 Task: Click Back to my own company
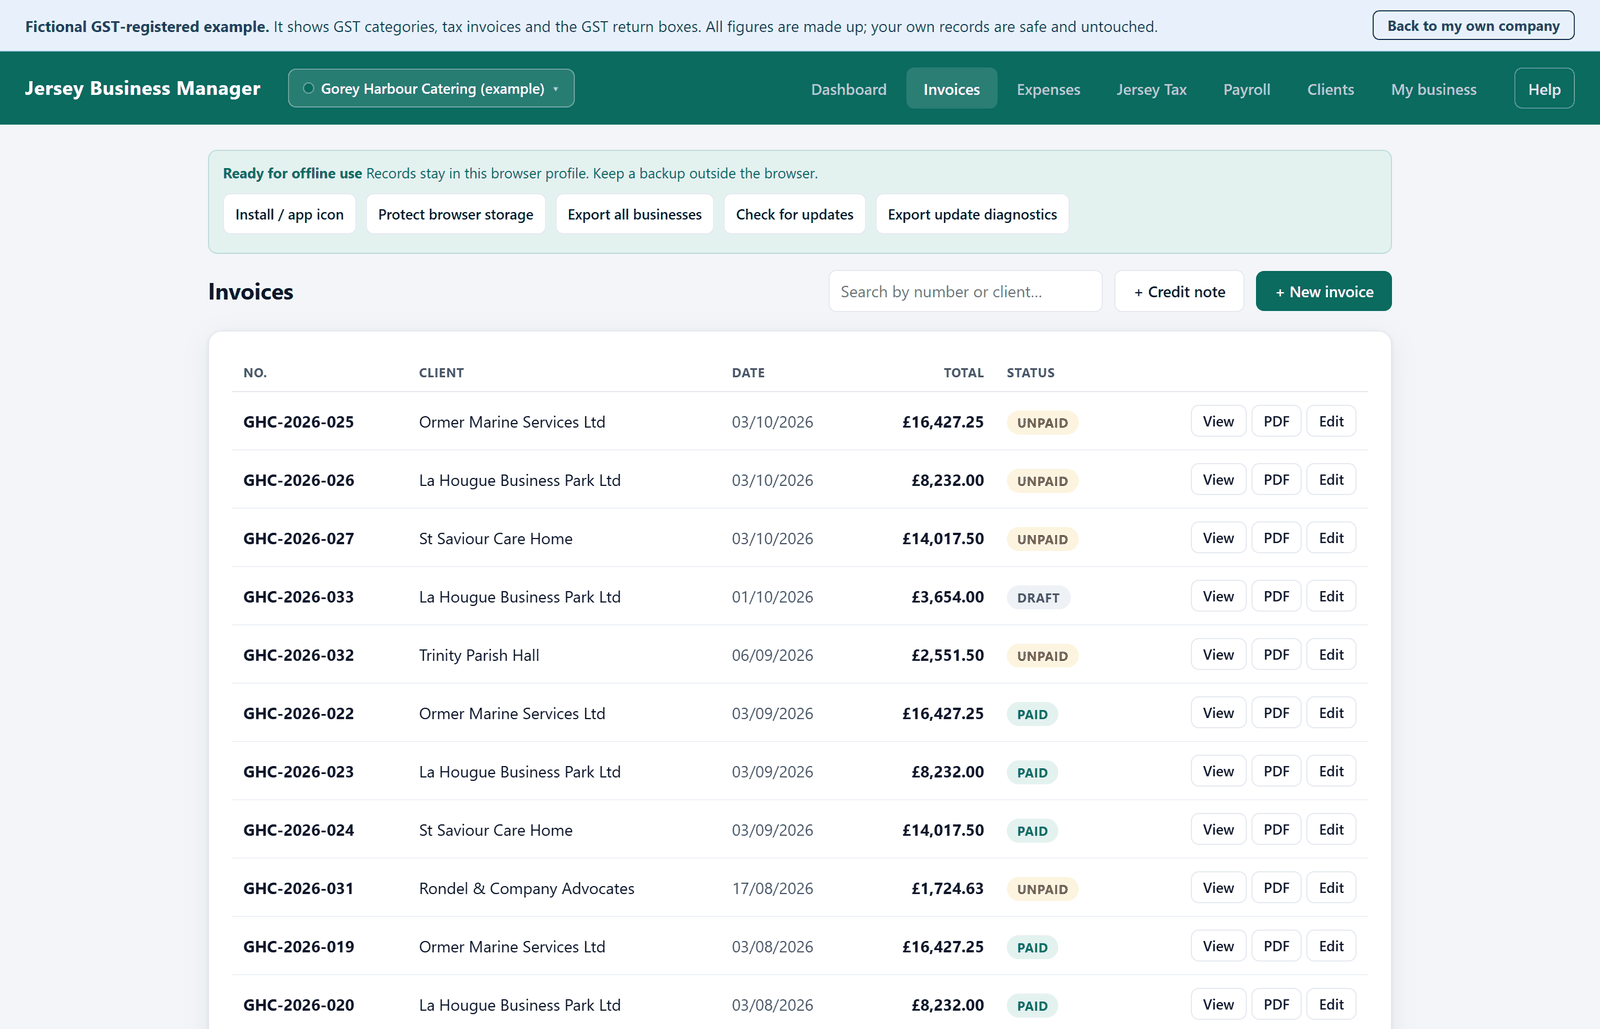[1473, 26]
